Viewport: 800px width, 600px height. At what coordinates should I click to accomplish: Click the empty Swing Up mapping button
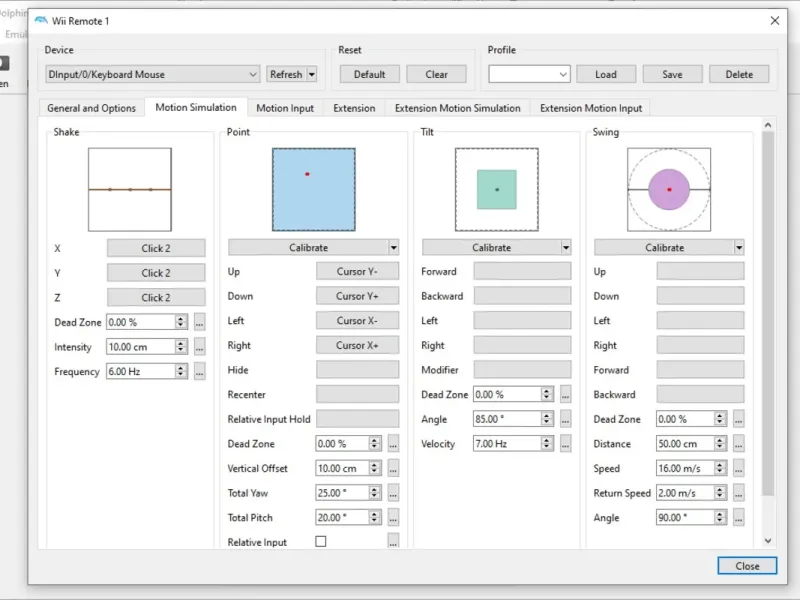click(701, 271)
